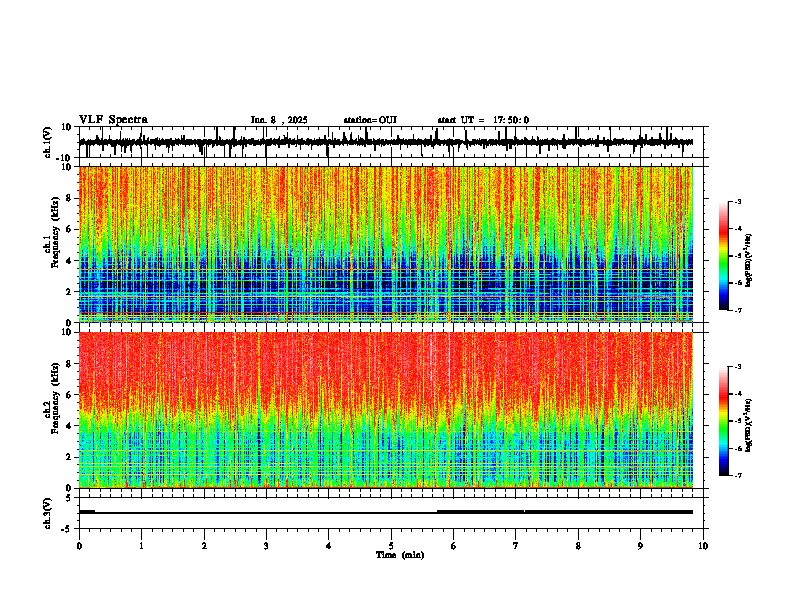Click the ch.1 spectrogram color bar
Image resolution: width=792 pixels, height=612 pixels.
[724, 256]
